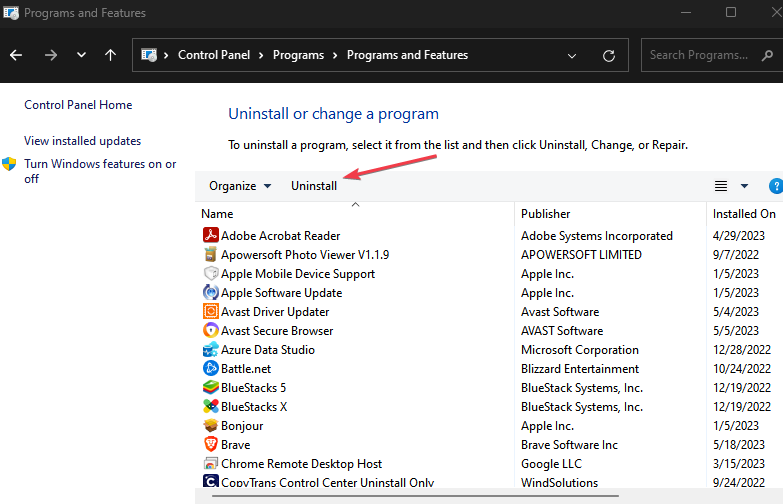The image size is (783, 504).
Task: Refresh the Programs and Features list
Action: coord(609,55)
